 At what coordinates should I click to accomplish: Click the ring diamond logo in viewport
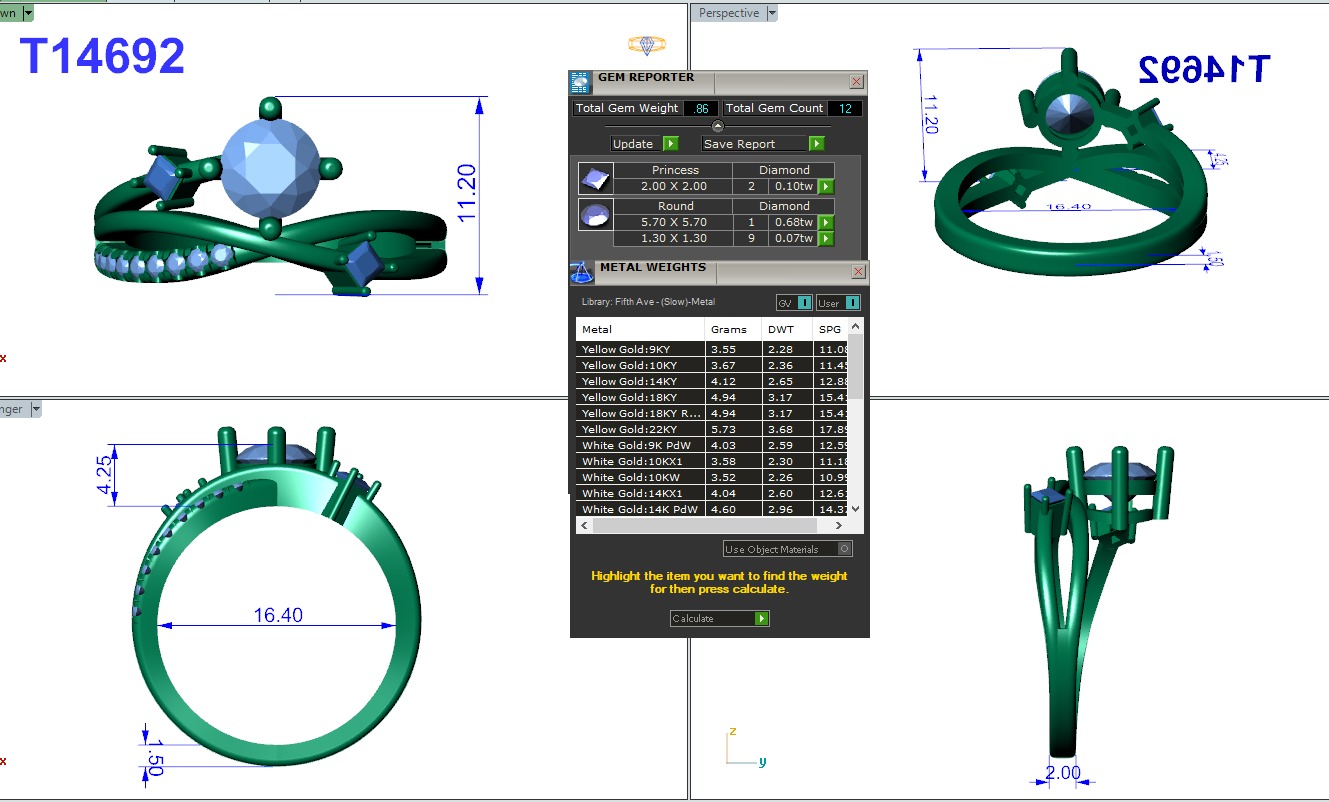tap(646, 45)
